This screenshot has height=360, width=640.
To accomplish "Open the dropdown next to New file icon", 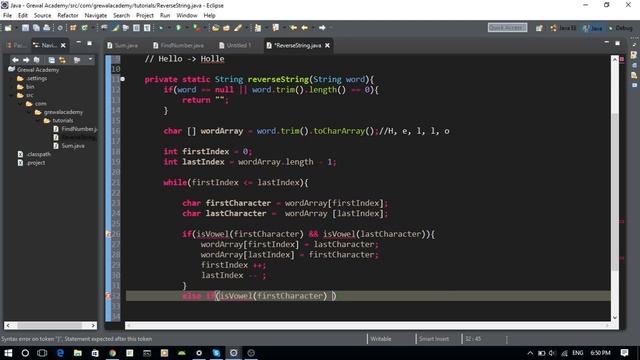I will pyautogui.click(x=16, y=28).
